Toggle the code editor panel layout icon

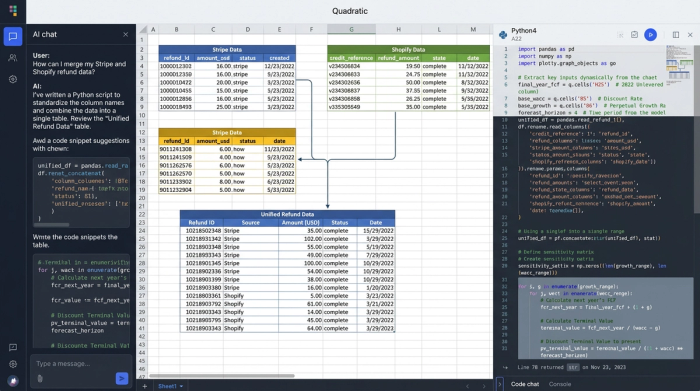pos(676,34)
